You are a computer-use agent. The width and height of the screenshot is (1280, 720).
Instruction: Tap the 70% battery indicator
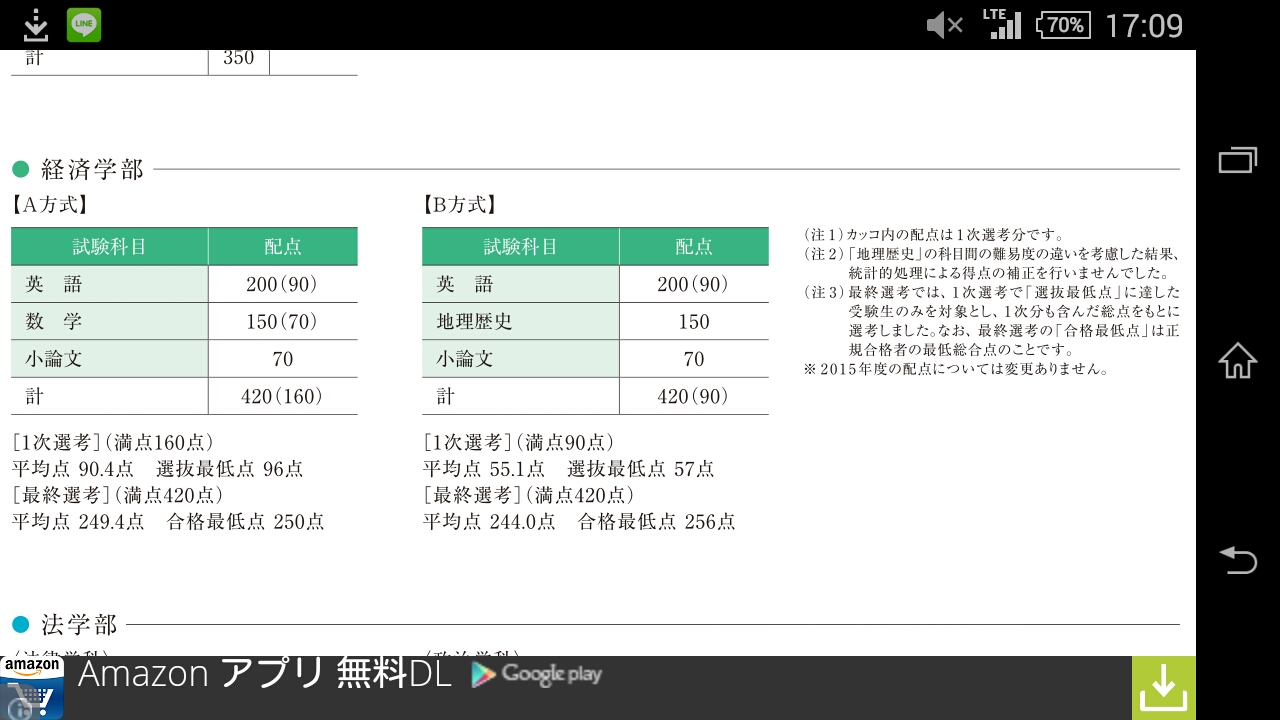pos(1063,25)
